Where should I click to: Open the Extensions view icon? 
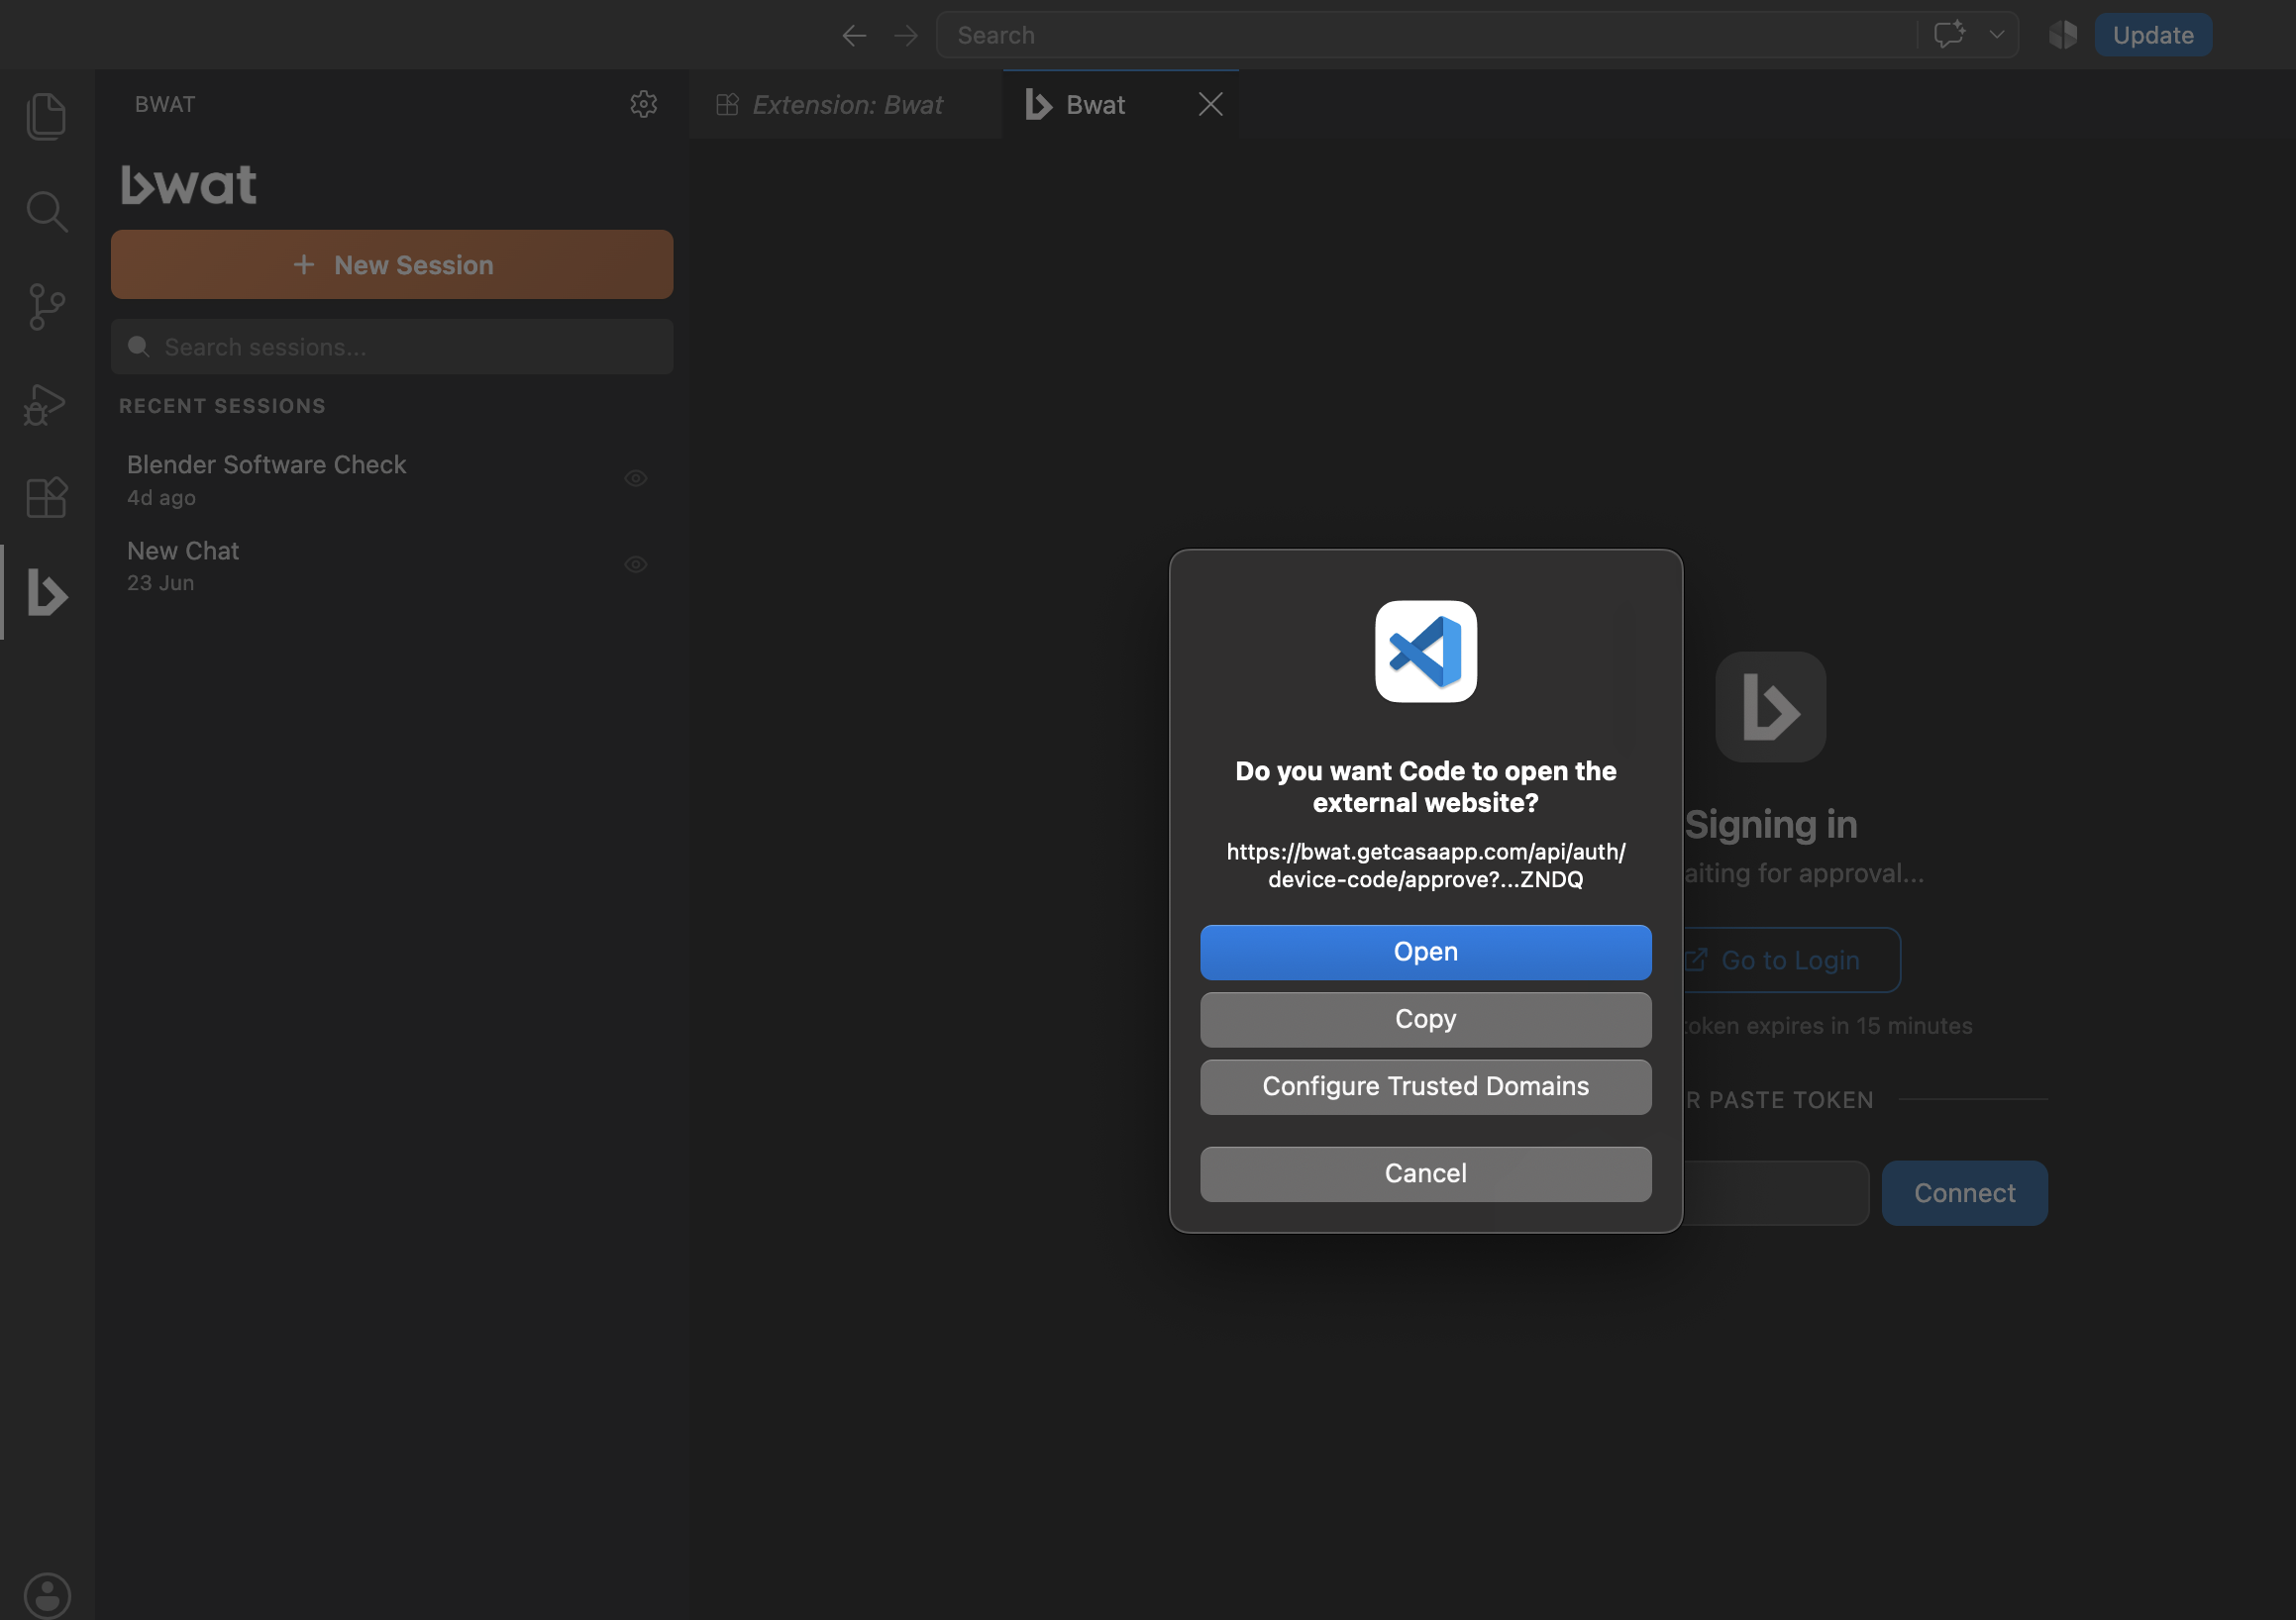[x=46, y=497]
